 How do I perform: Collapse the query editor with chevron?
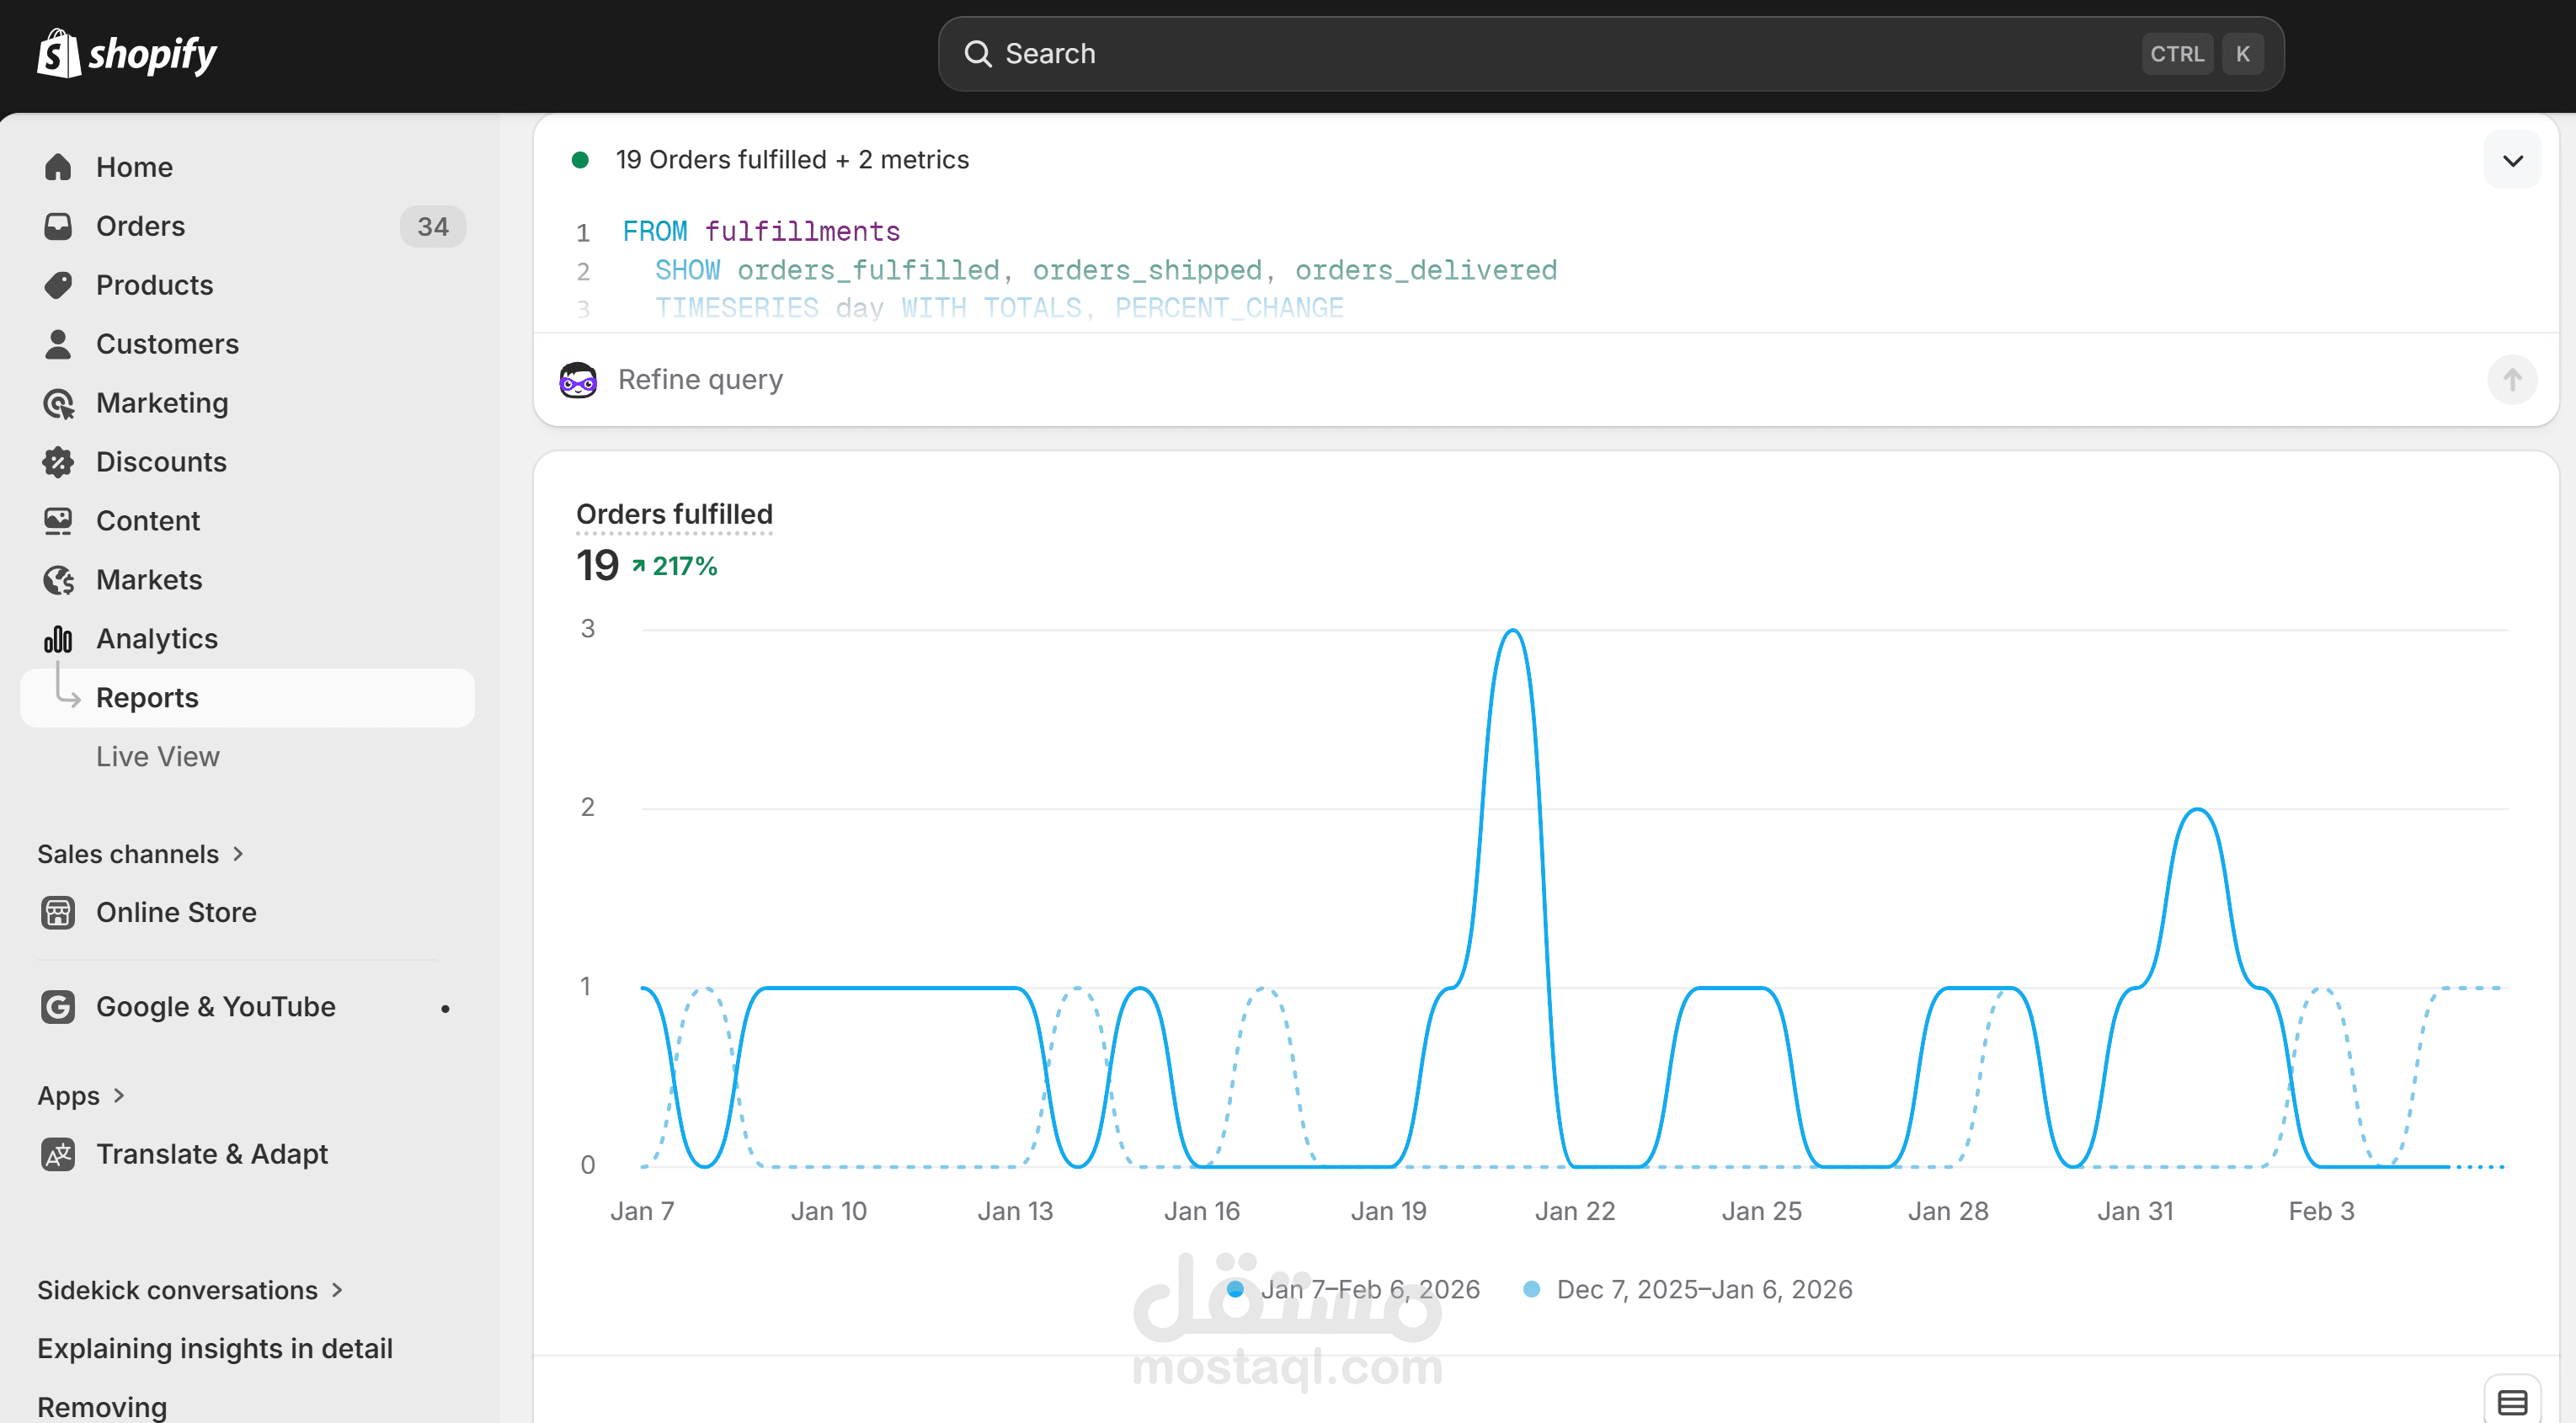pos(2512,160)
